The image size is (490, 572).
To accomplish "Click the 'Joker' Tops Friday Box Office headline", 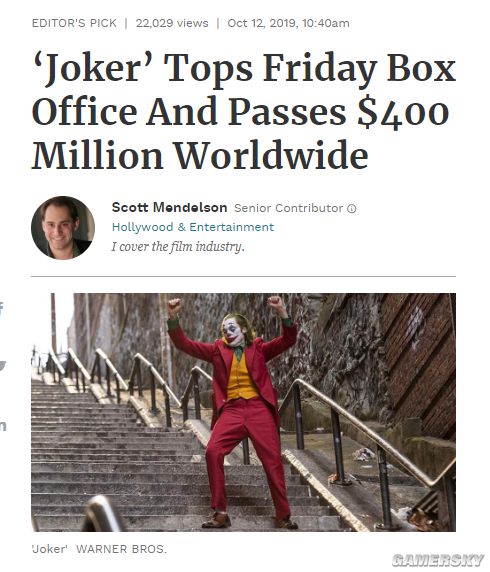I will tap(244, 111).
